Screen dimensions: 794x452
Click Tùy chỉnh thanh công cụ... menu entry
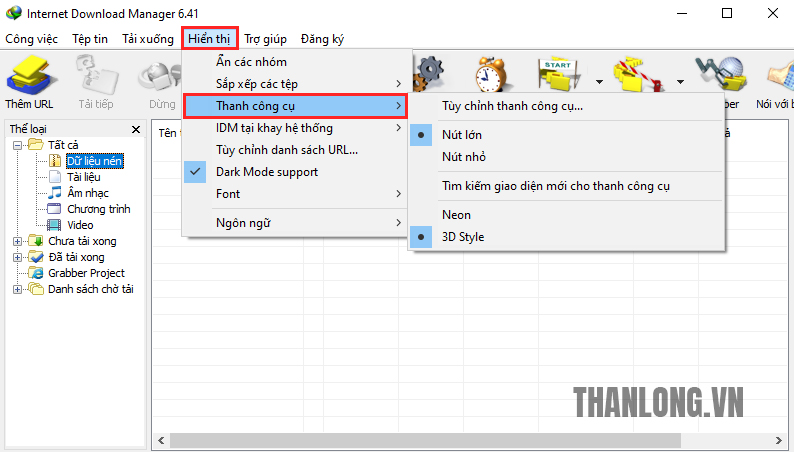pos(512,106)
